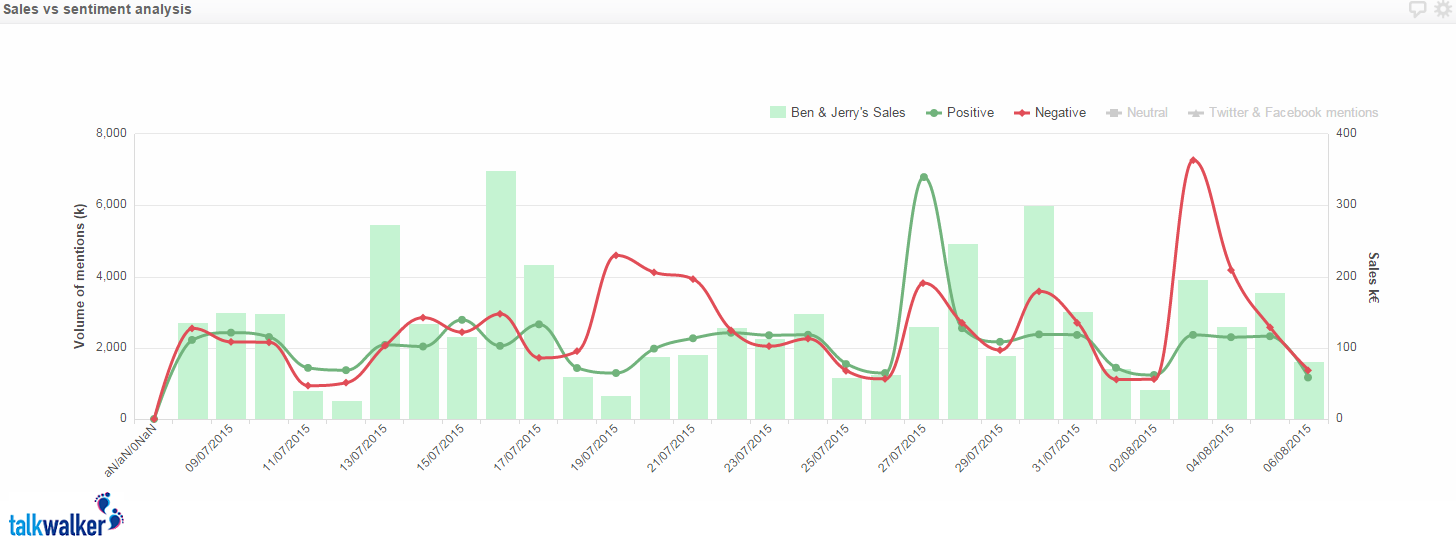Click the '300' right axis label
This screenshot has height=544, width=1456.
tap(1344, 205)
